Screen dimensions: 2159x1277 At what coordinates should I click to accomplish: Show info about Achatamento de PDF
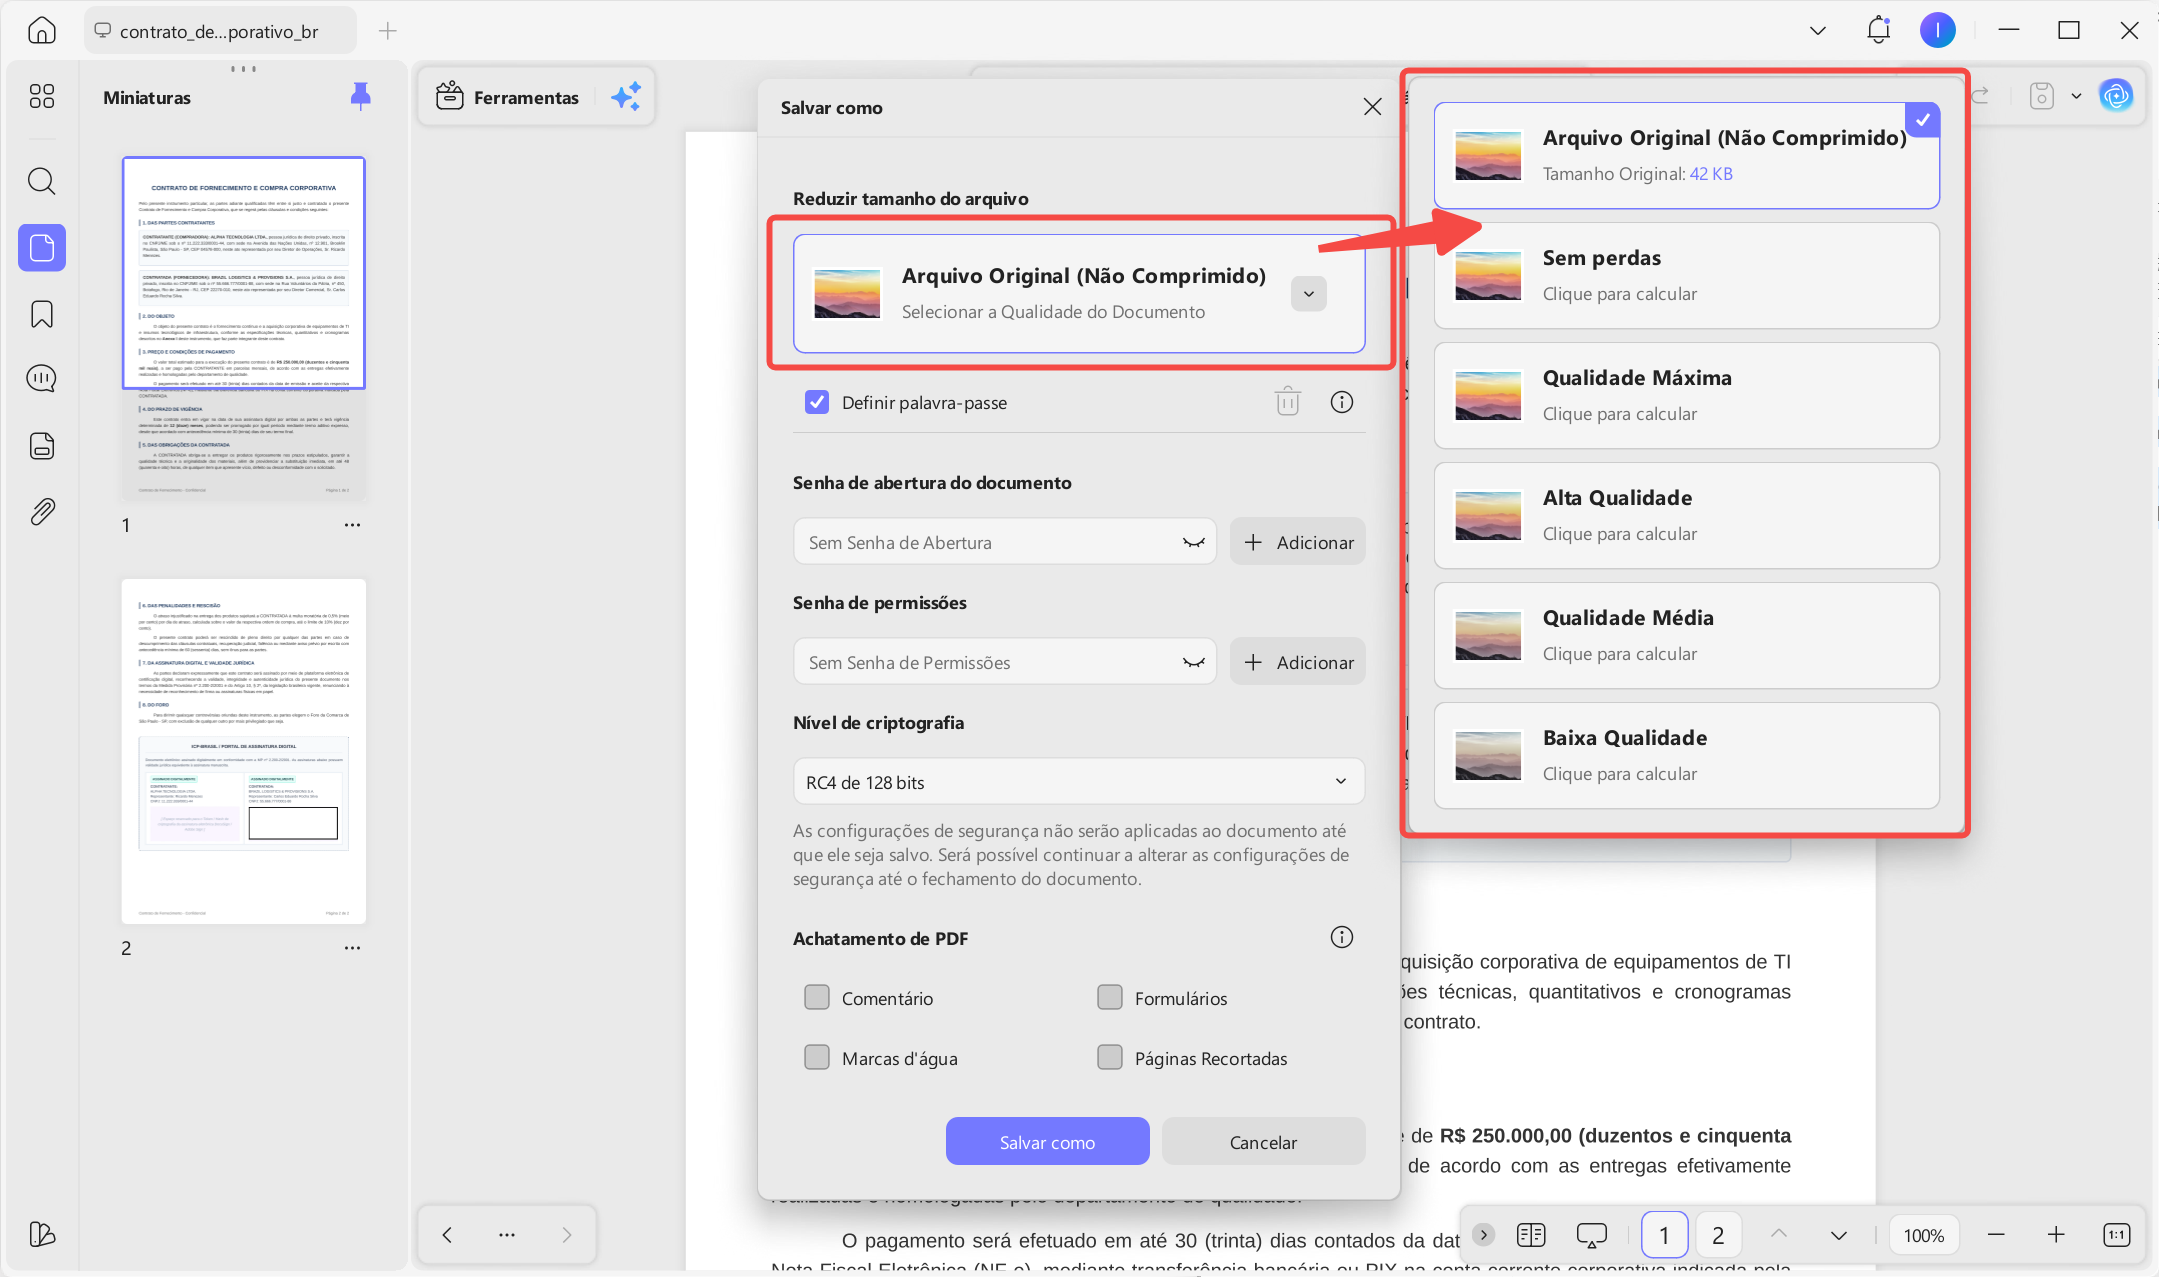coord(1341,937)
